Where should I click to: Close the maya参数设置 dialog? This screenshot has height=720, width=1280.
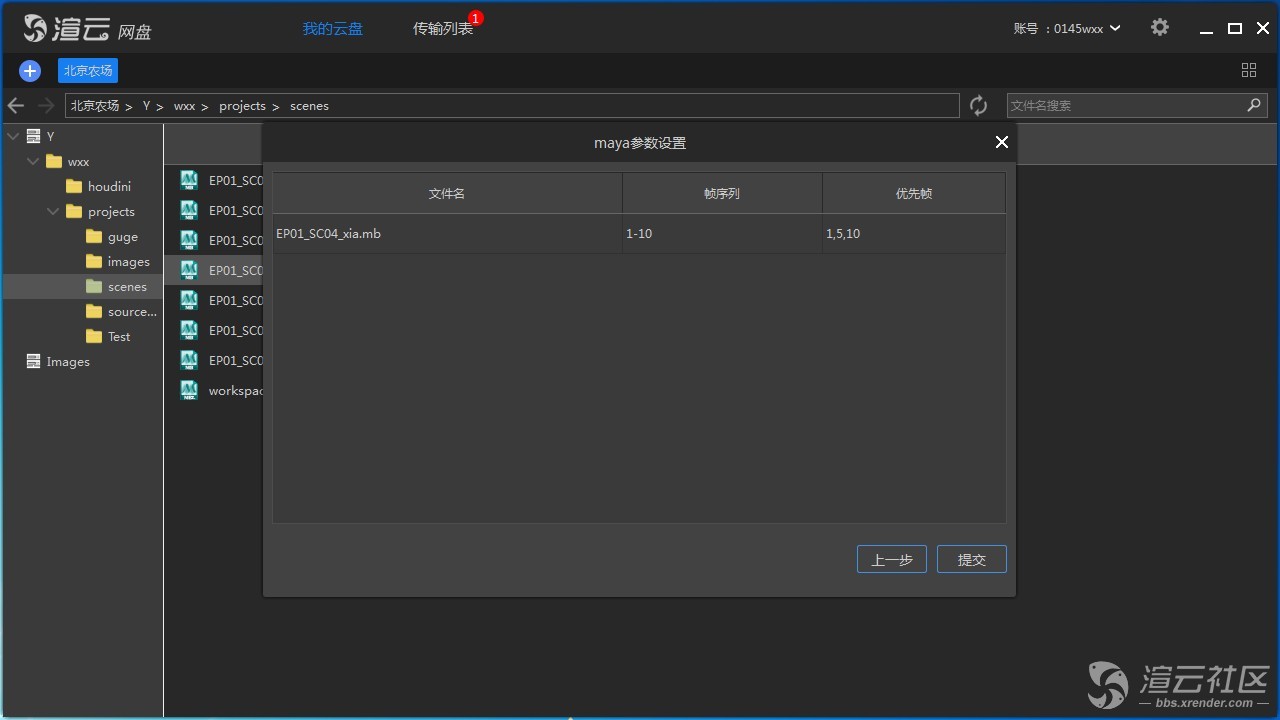point(1001,143)
